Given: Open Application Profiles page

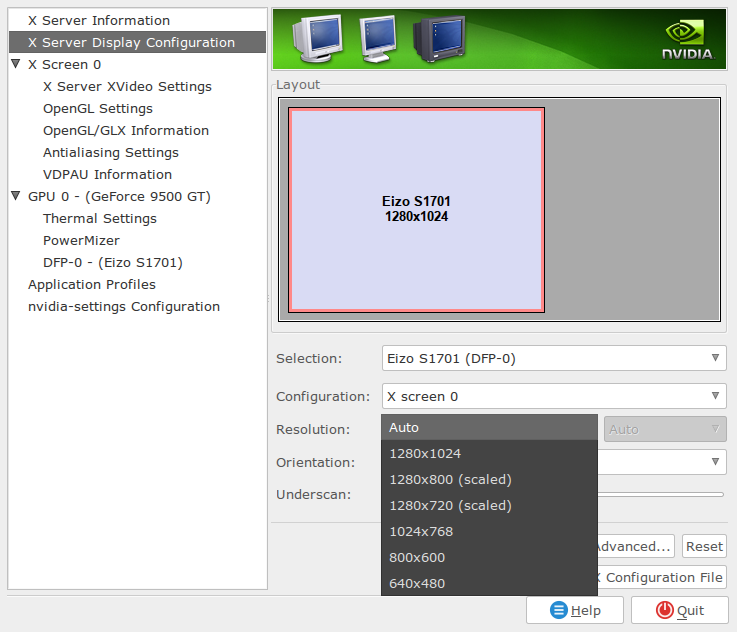Looking at the screenshot, I should [92, 284].
